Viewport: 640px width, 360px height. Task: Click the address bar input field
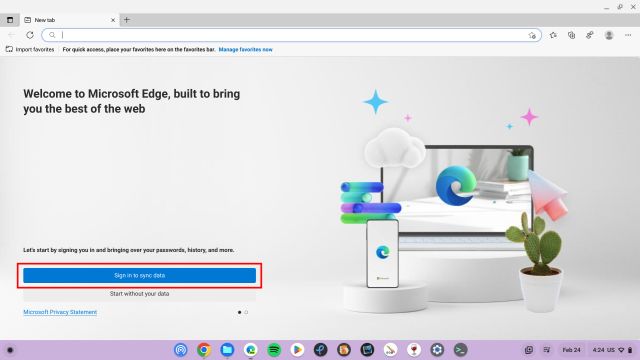(x=291, y=35)
